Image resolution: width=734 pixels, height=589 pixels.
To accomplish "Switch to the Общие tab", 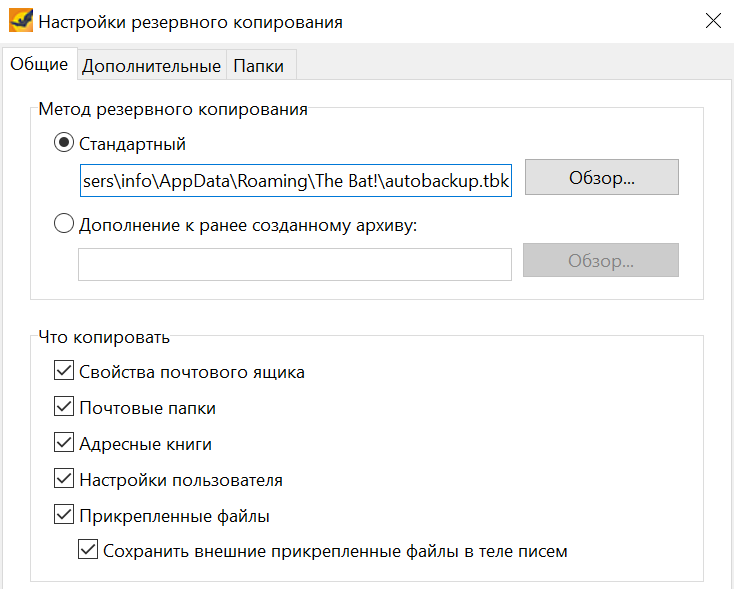I will (x=39, y=65).
